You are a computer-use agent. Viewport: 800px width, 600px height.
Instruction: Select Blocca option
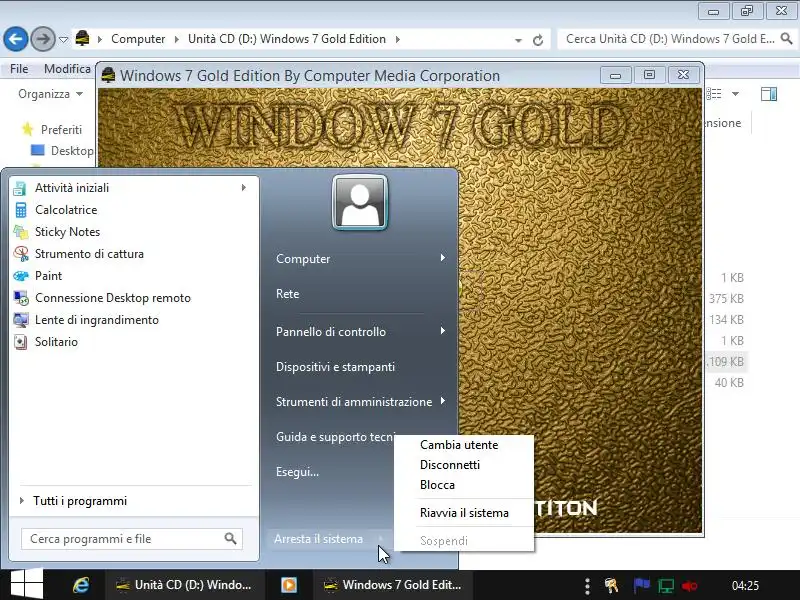click(x=437, y=485)
